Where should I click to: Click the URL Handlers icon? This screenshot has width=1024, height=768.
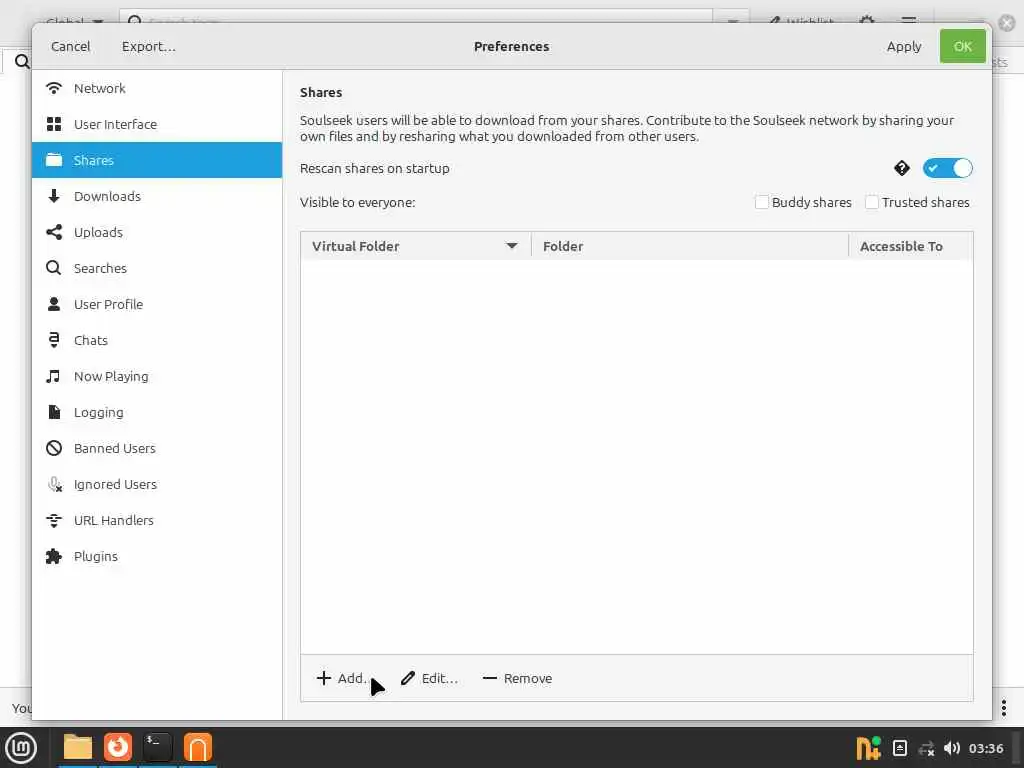point(54,520)
